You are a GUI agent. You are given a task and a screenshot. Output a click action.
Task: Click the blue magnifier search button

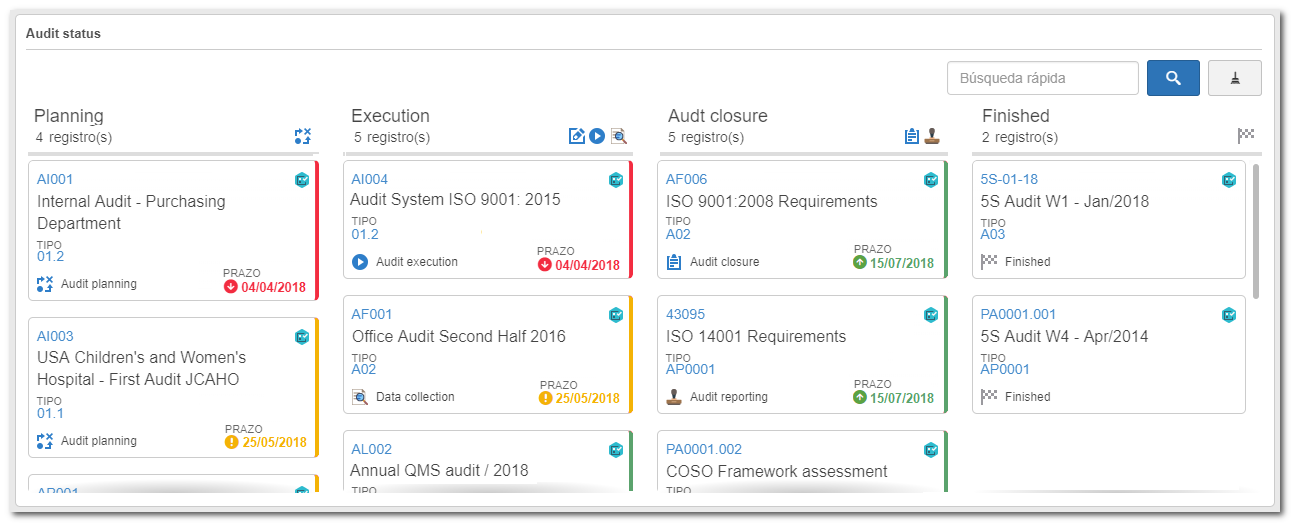pos(1173,78)
